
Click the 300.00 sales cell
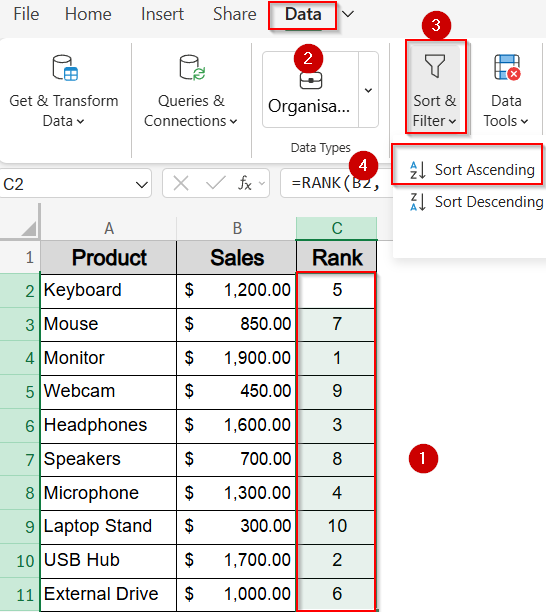[237, 527]
